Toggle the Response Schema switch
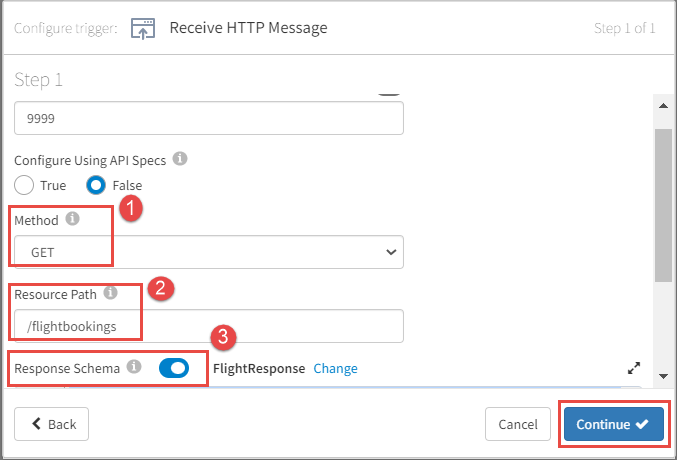 pyautogui.click(x=174, y=368)
